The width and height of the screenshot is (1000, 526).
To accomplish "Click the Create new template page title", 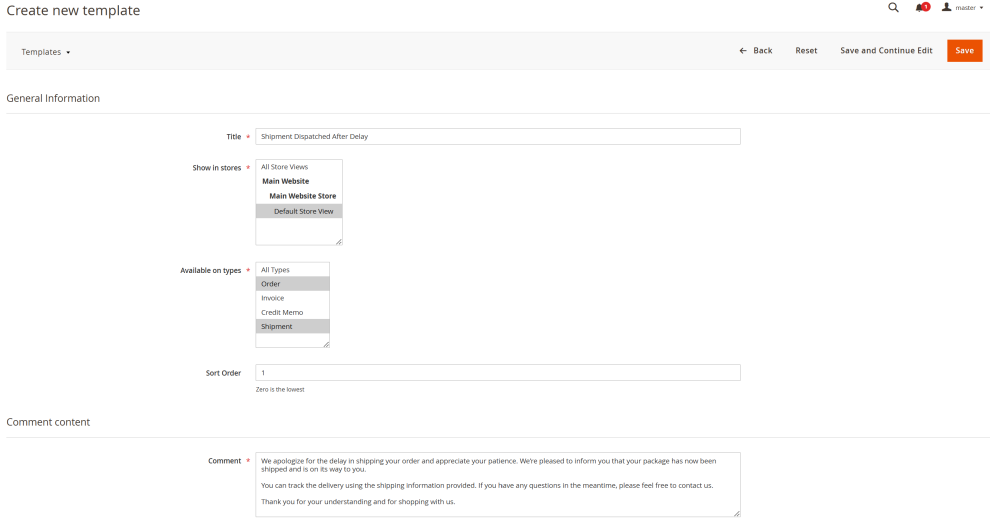I will tap(73, 10).
